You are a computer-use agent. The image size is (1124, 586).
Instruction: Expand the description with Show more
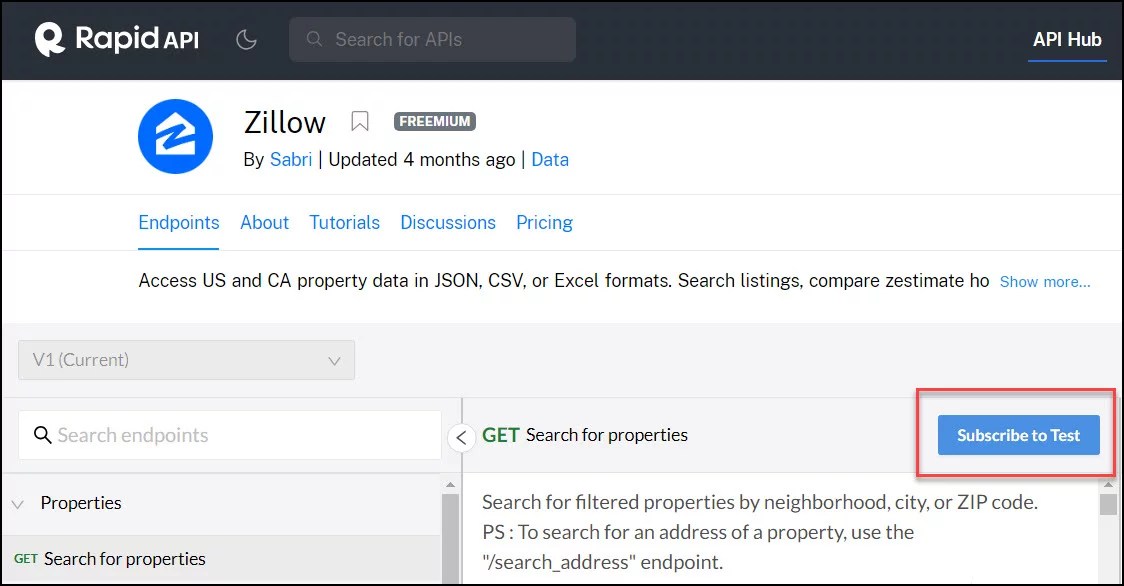pos(1044,282)
